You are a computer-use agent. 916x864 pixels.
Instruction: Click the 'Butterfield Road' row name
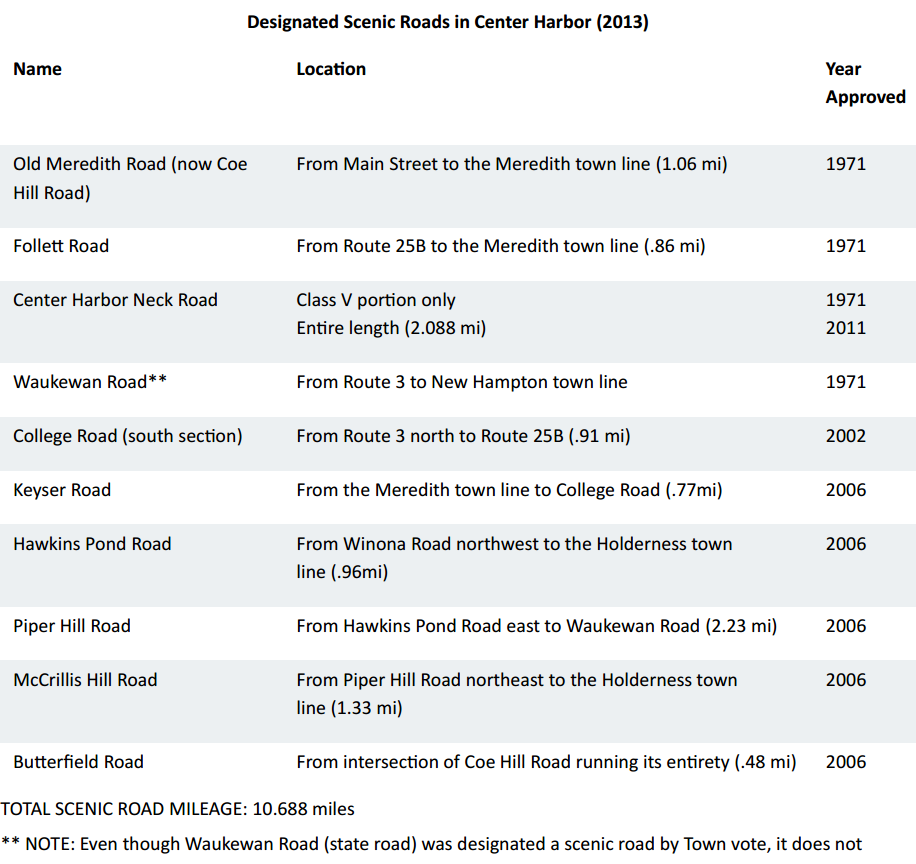coord(78,762)
